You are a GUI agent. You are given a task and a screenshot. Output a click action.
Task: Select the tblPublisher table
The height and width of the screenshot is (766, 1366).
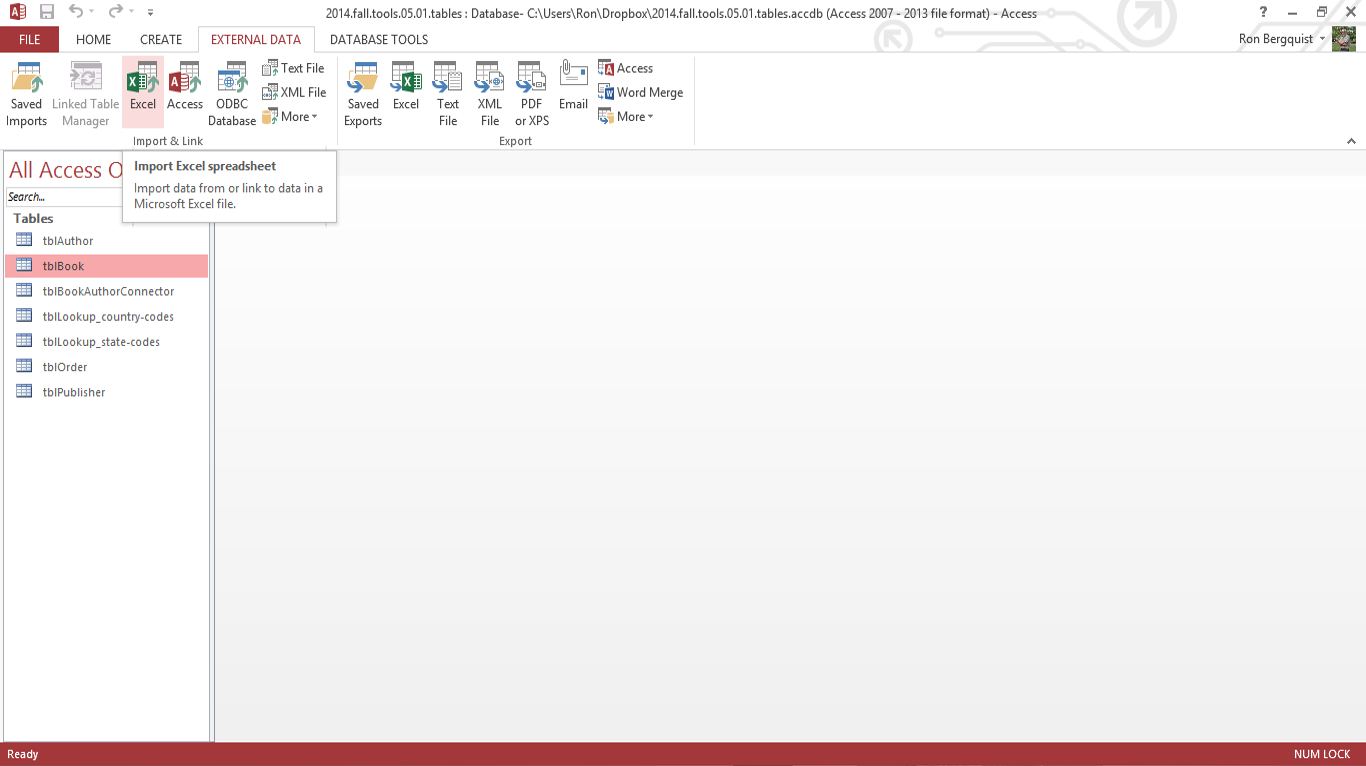point(74,392)
